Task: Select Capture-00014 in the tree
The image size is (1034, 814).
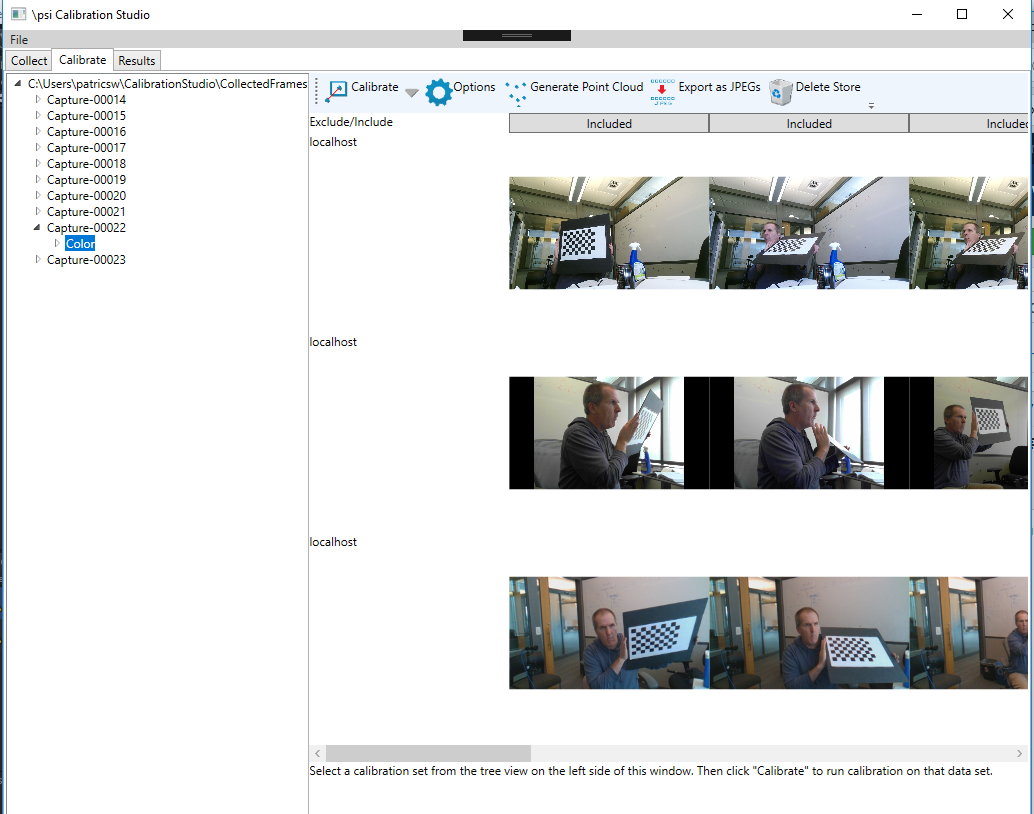Action: [x=86, y=100]
